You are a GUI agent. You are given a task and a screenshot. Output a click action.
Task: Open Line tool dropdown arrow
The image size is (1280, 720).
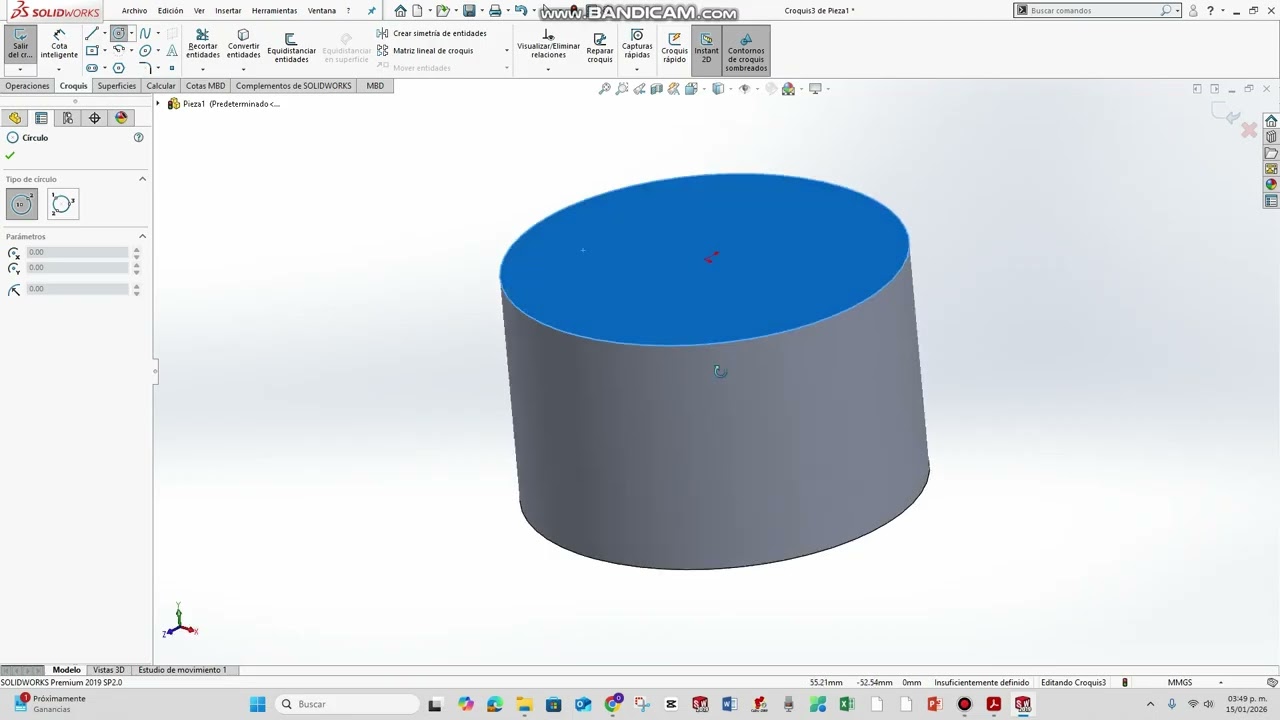click(104, 33)
